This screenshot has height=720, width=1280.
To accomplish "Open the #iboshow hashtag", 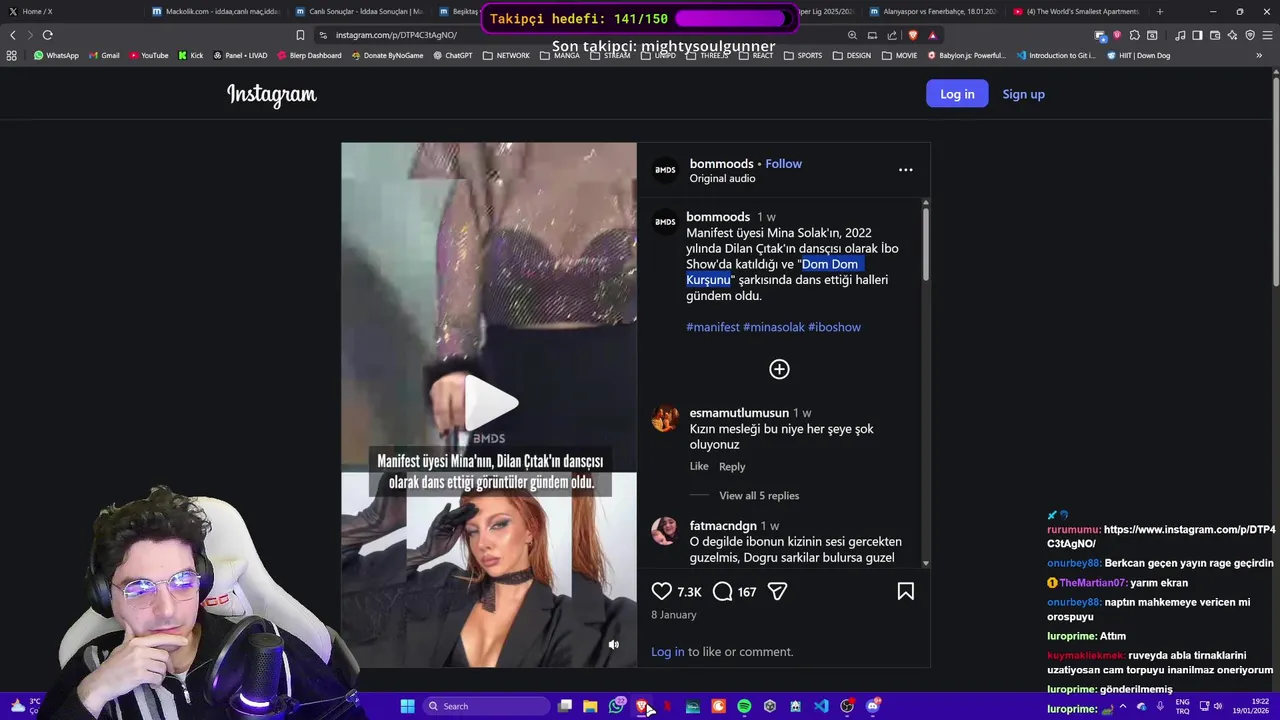I will pos(834,327).
